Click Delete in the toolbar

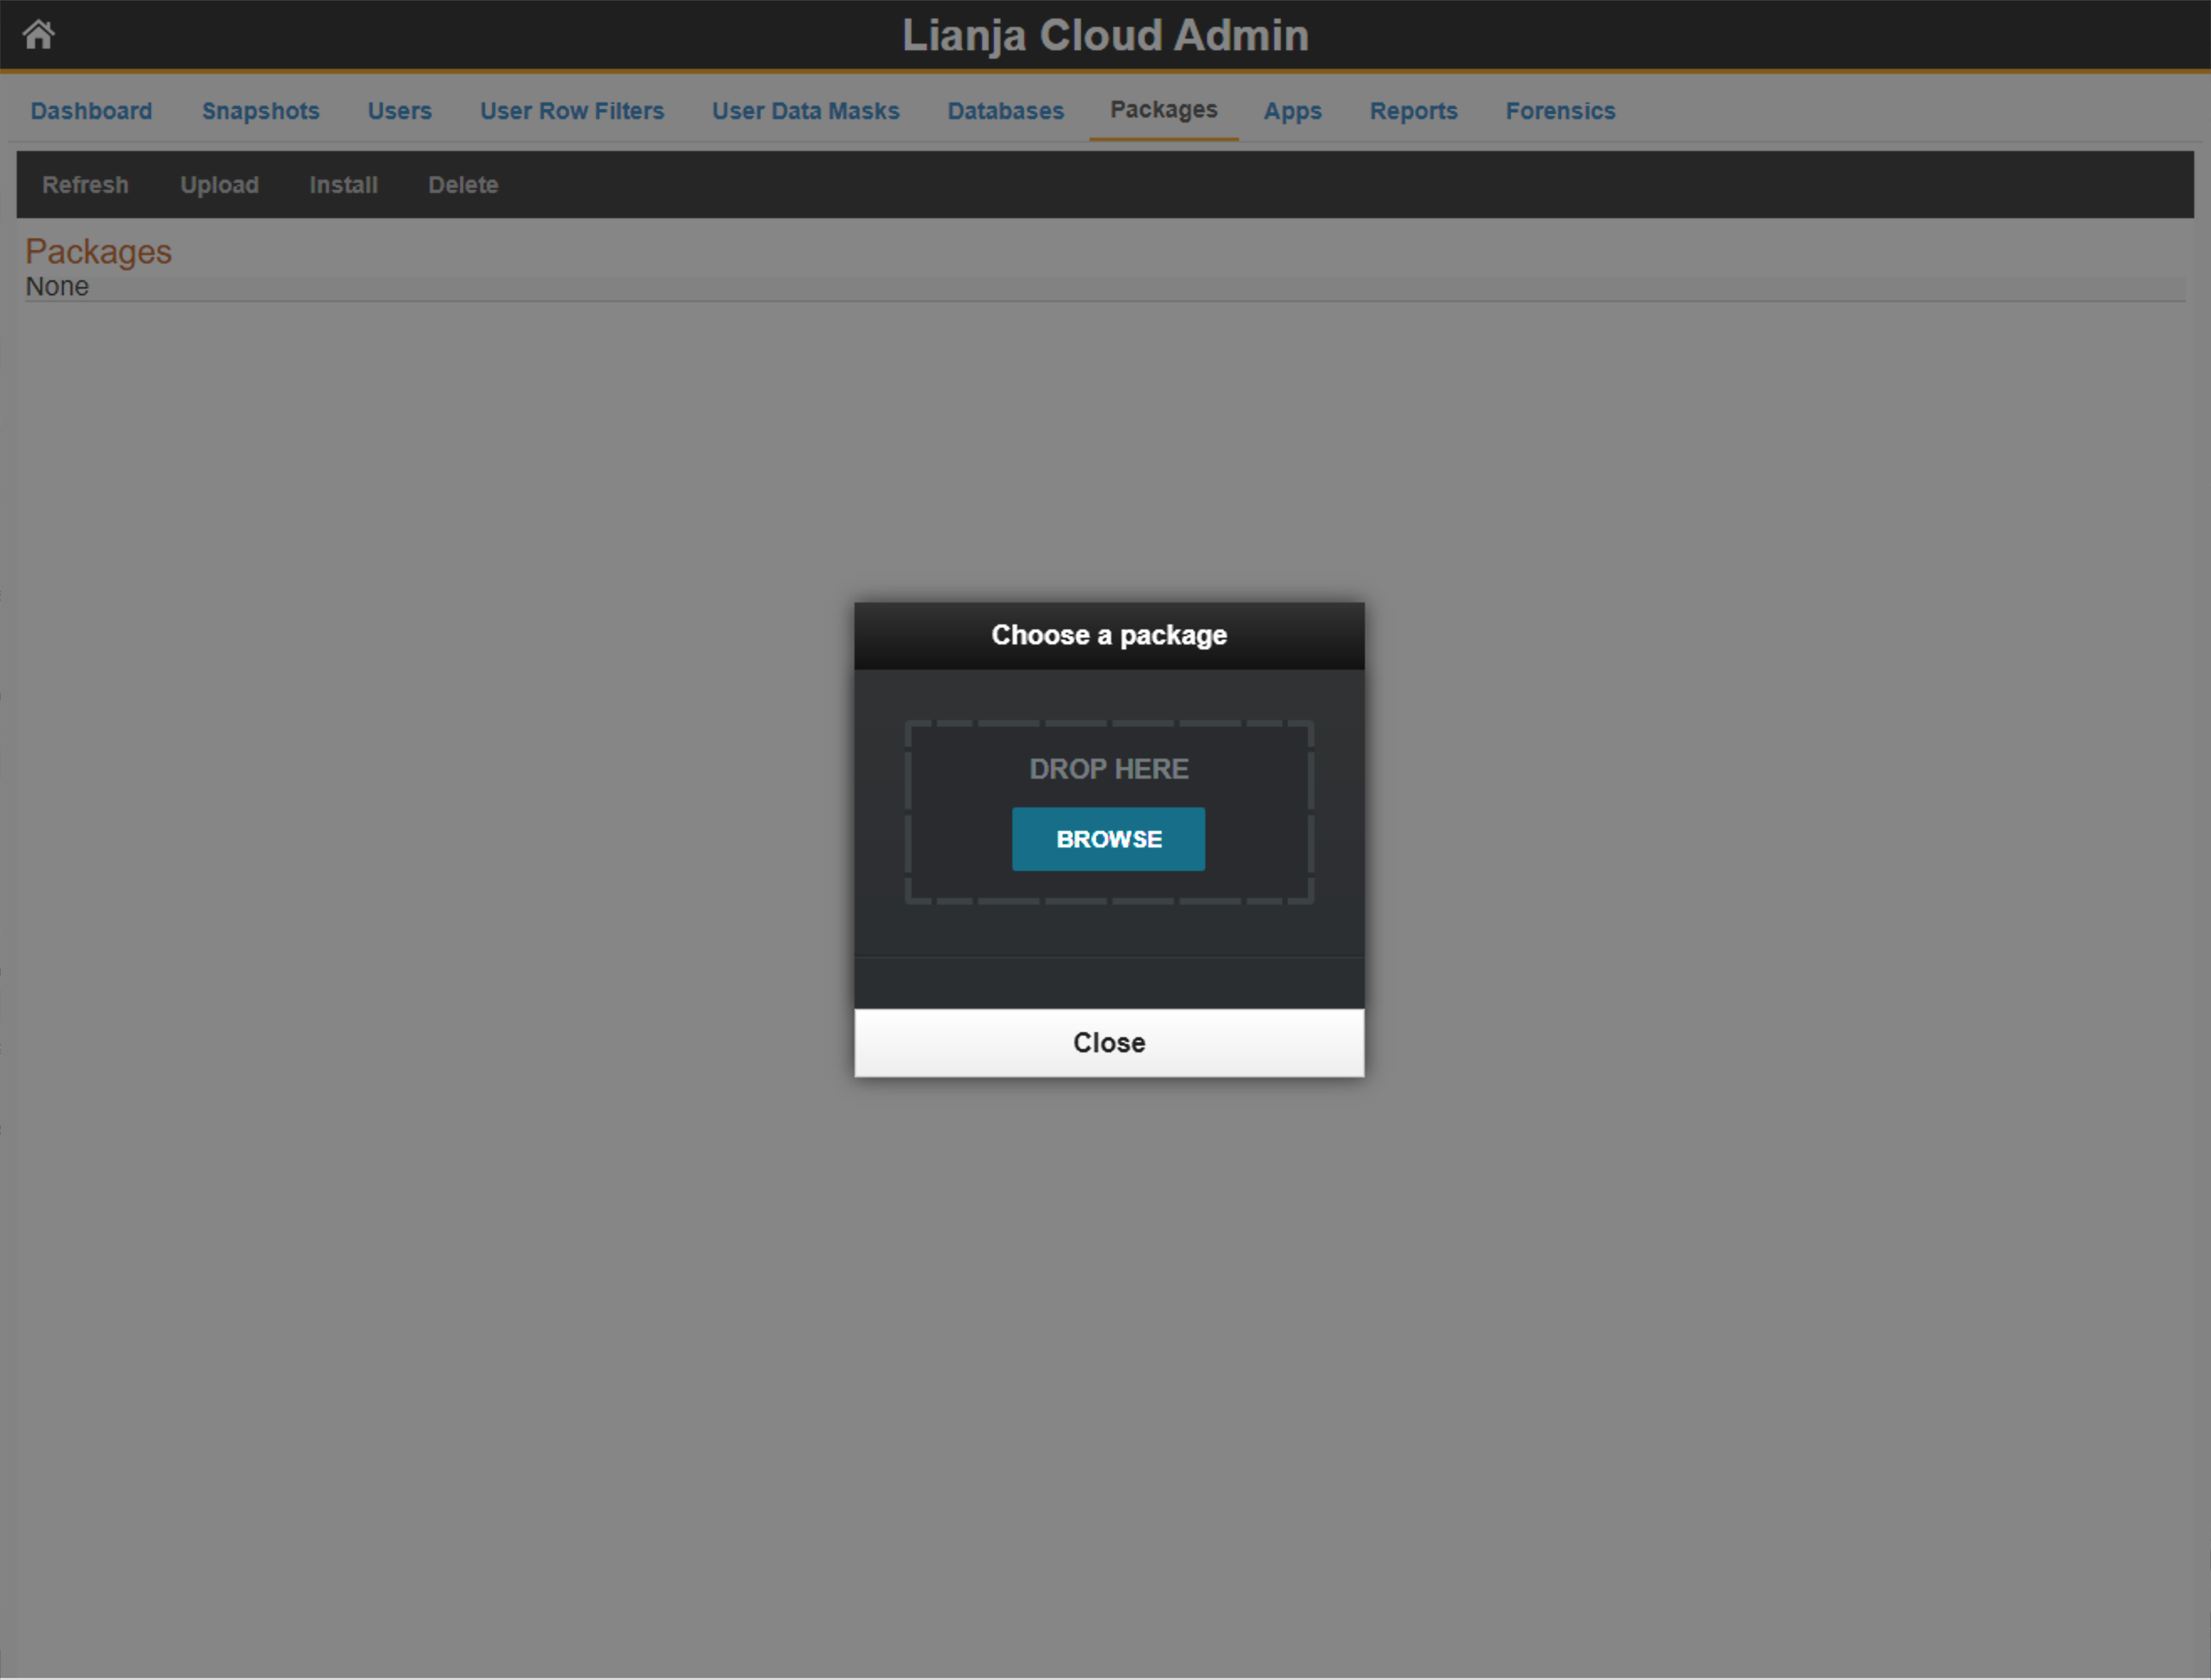point(463,185)
